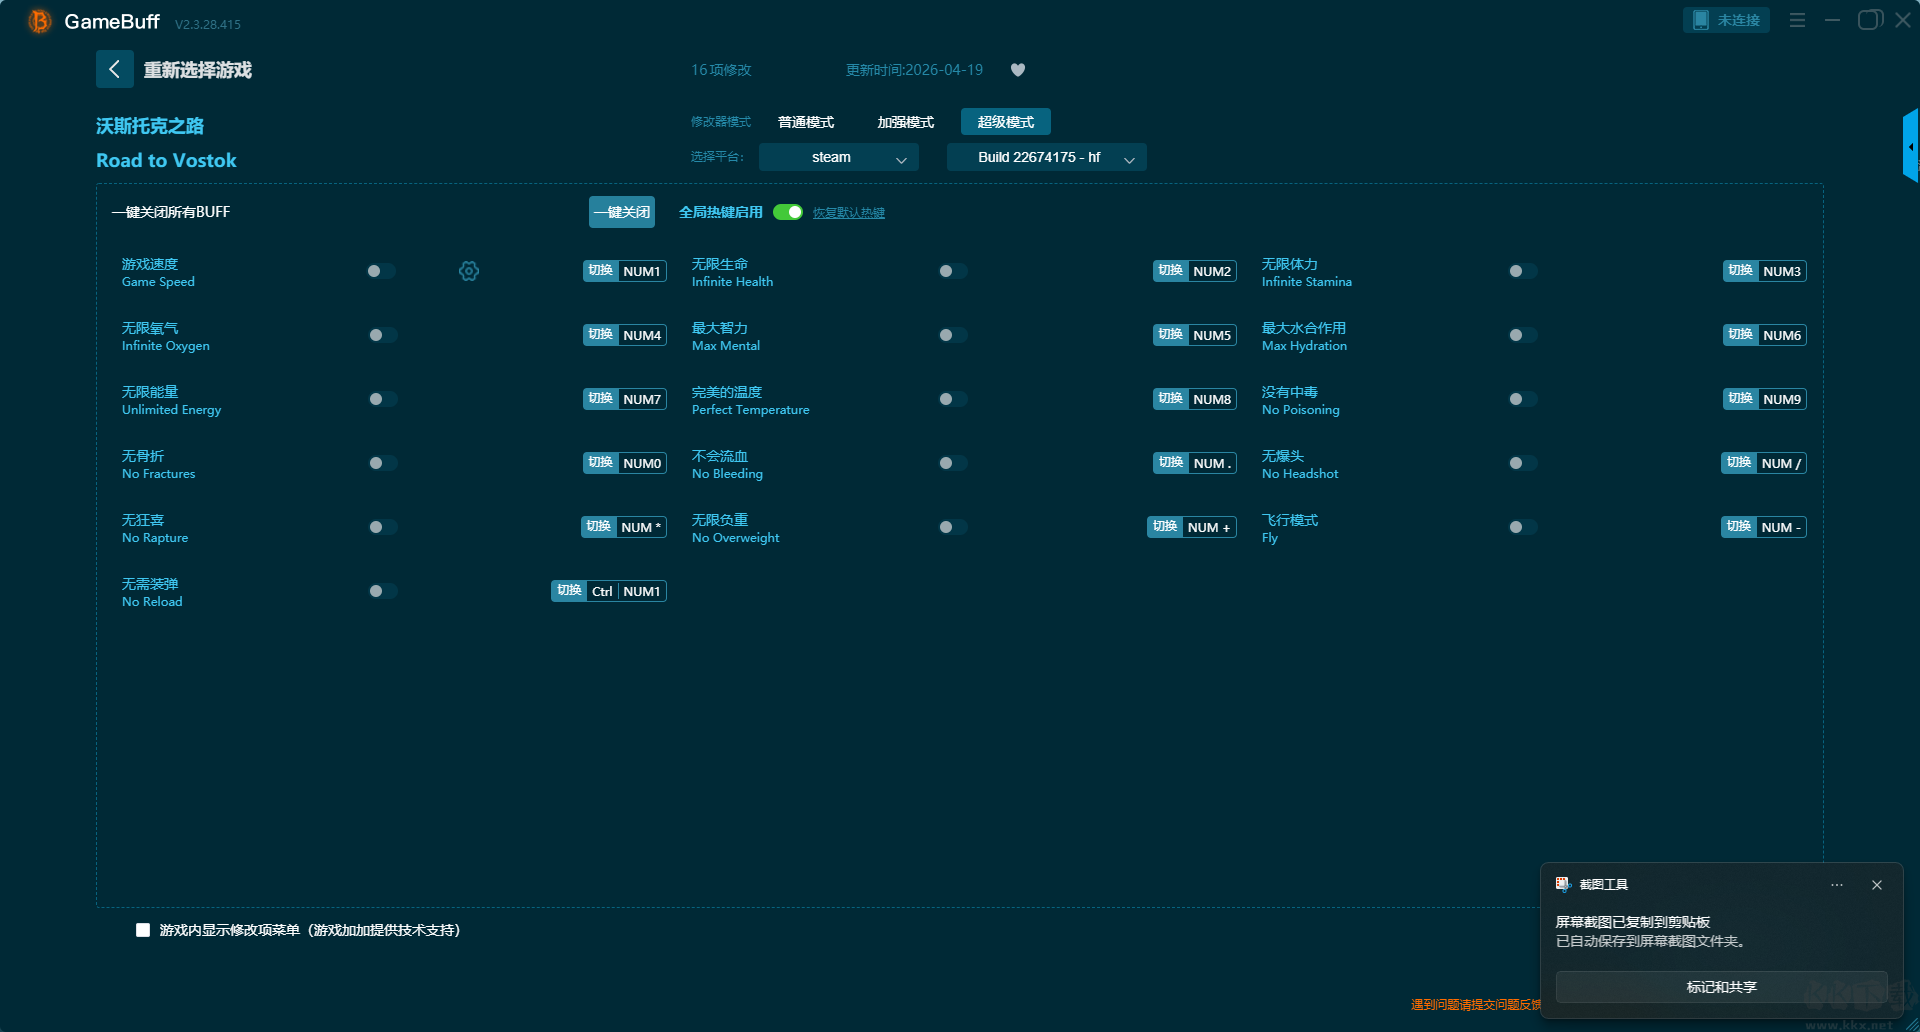Screen dimensions: 1920x1032
Task: Toggle No Headshot switch
Action: click(x=1523, y=463)
